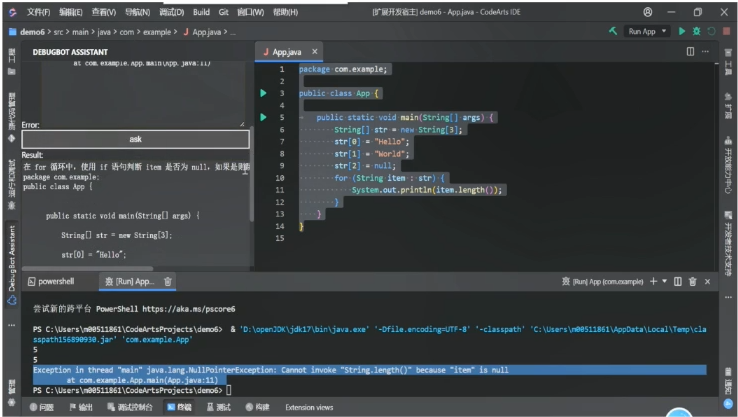Open the 输出 bottom panel tab
This screenshot has height=417, width=738.
tap(80, 407)
